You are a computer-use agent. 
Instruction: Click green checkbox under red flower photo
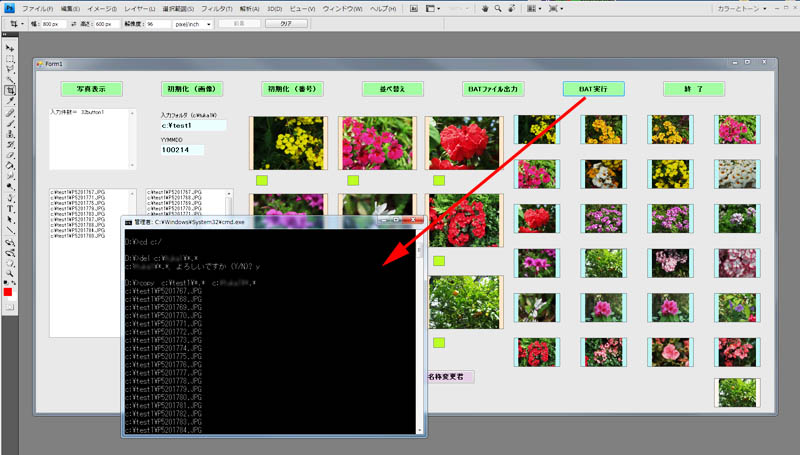tap(438, 180)
